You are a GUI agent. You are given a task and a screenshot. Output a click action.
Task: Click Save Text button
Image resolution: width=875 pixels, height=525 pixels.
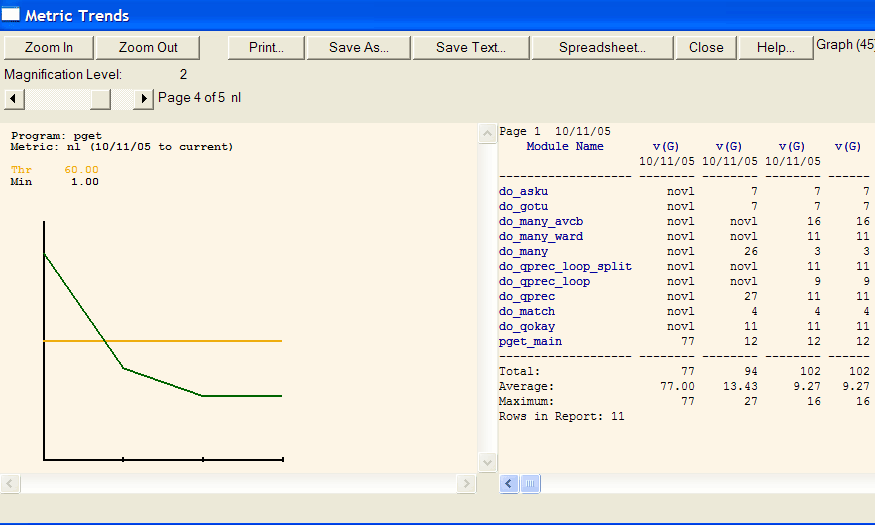pos(471,48)
